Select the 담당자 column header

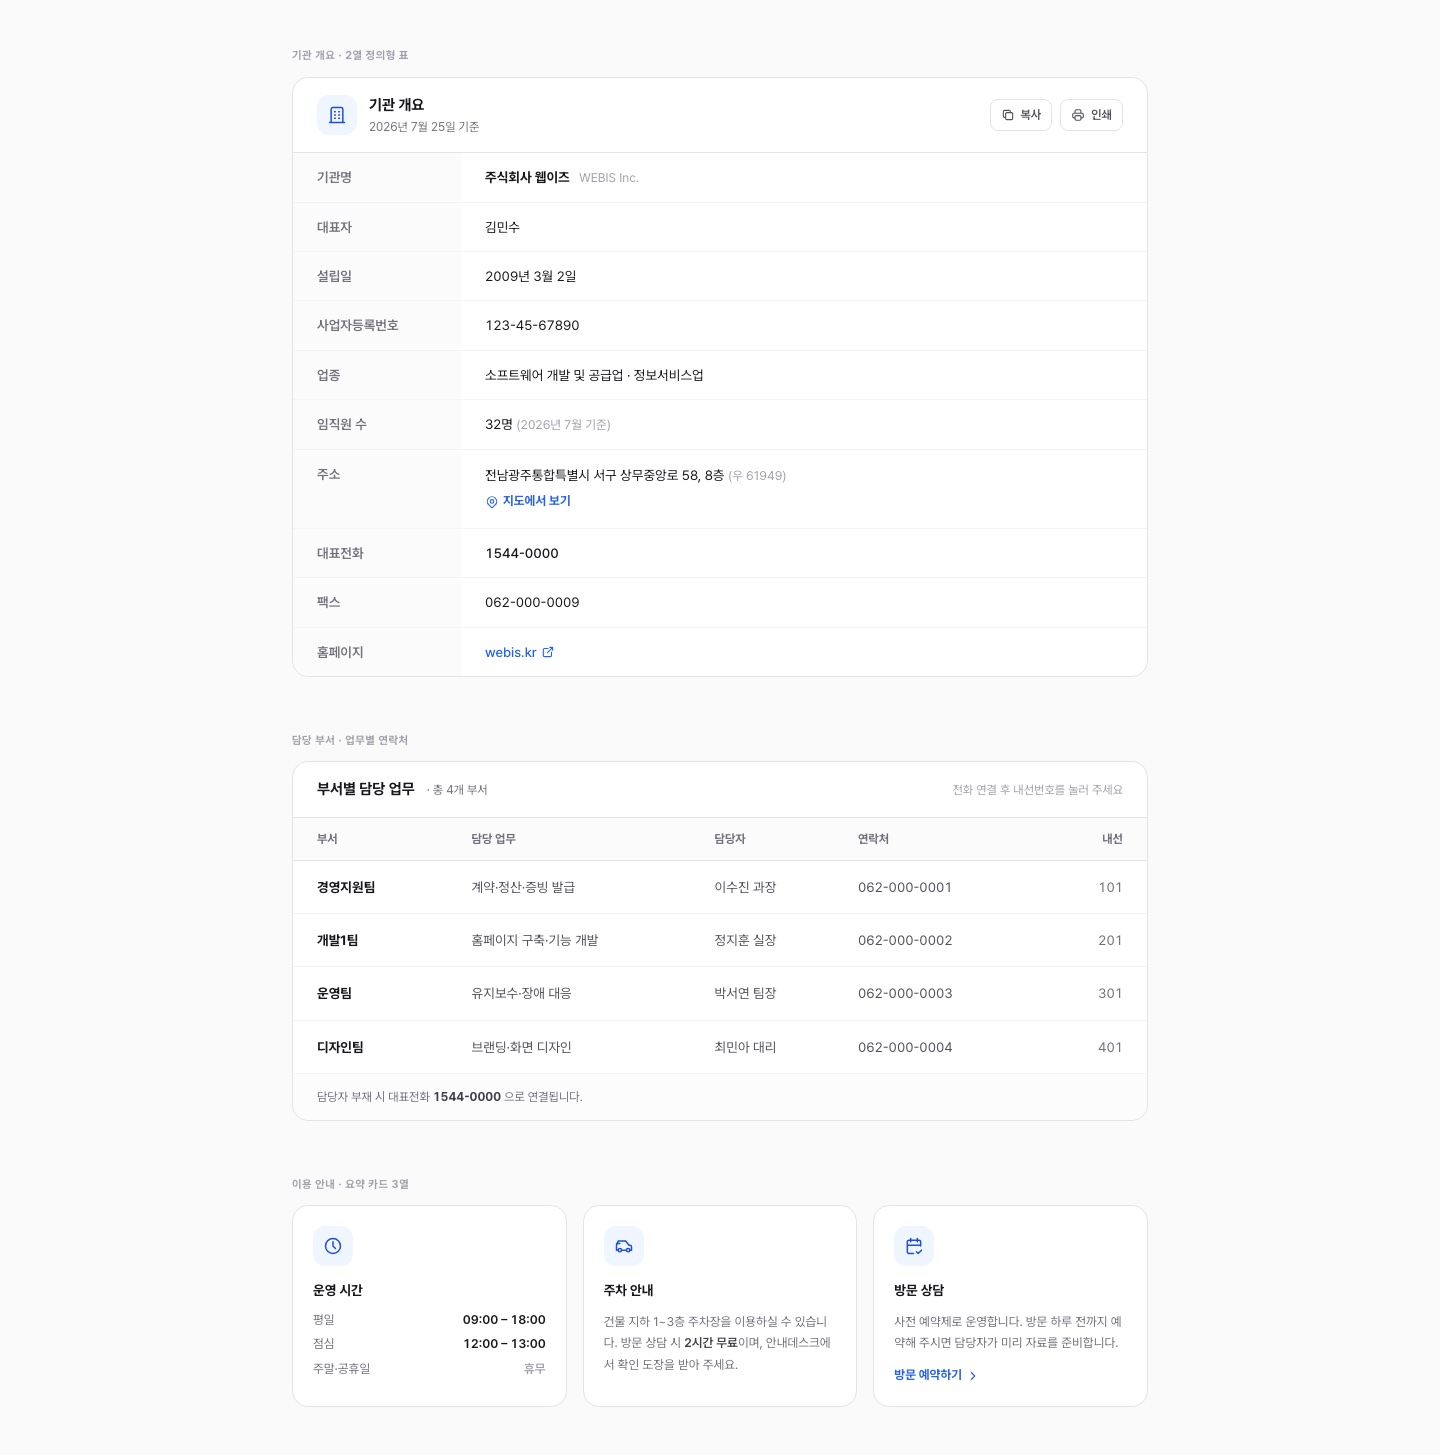[x=730, y=839]
